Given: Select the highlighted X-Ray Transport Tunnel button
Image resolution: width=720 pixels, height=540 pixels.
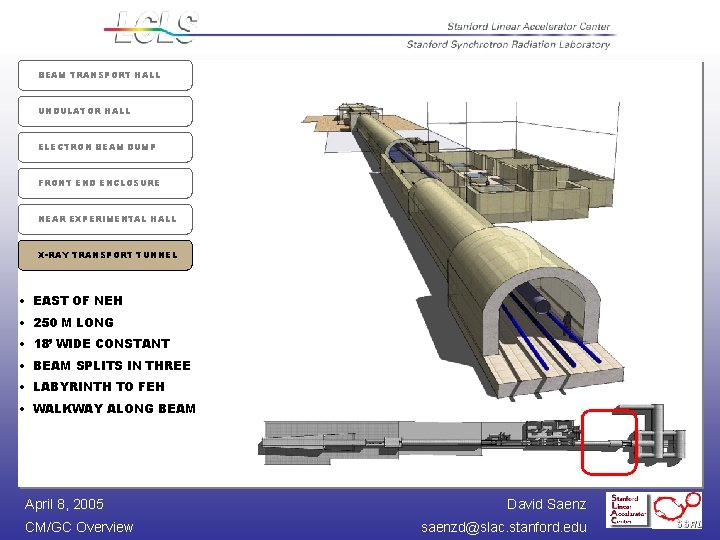Looking at the screenshot, I should 105,255.
